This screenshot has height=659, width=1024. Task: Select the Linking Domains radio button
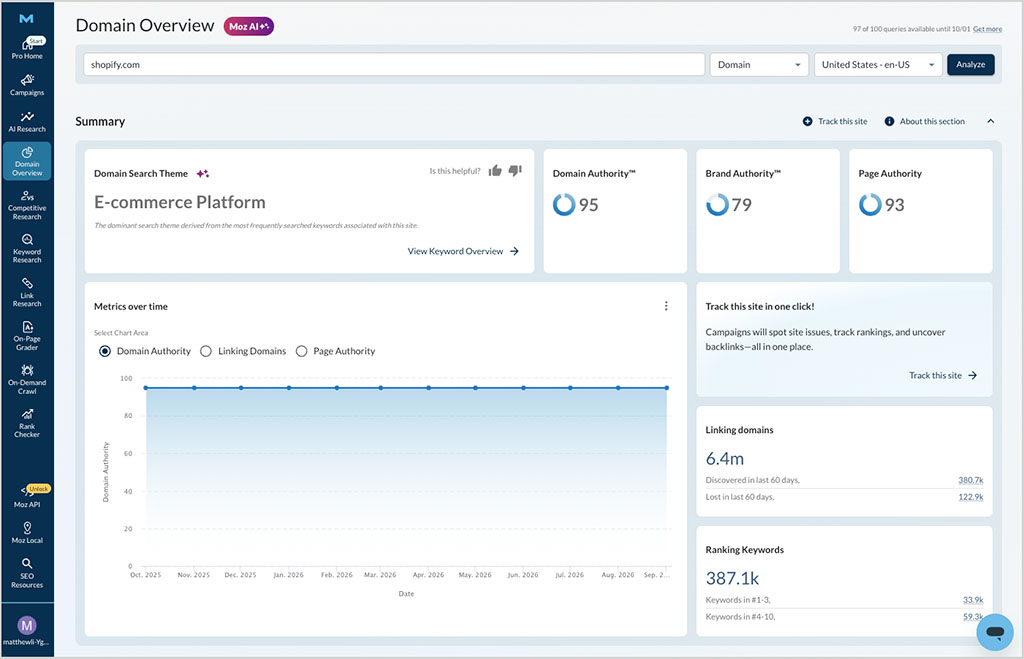pos(206,351)
